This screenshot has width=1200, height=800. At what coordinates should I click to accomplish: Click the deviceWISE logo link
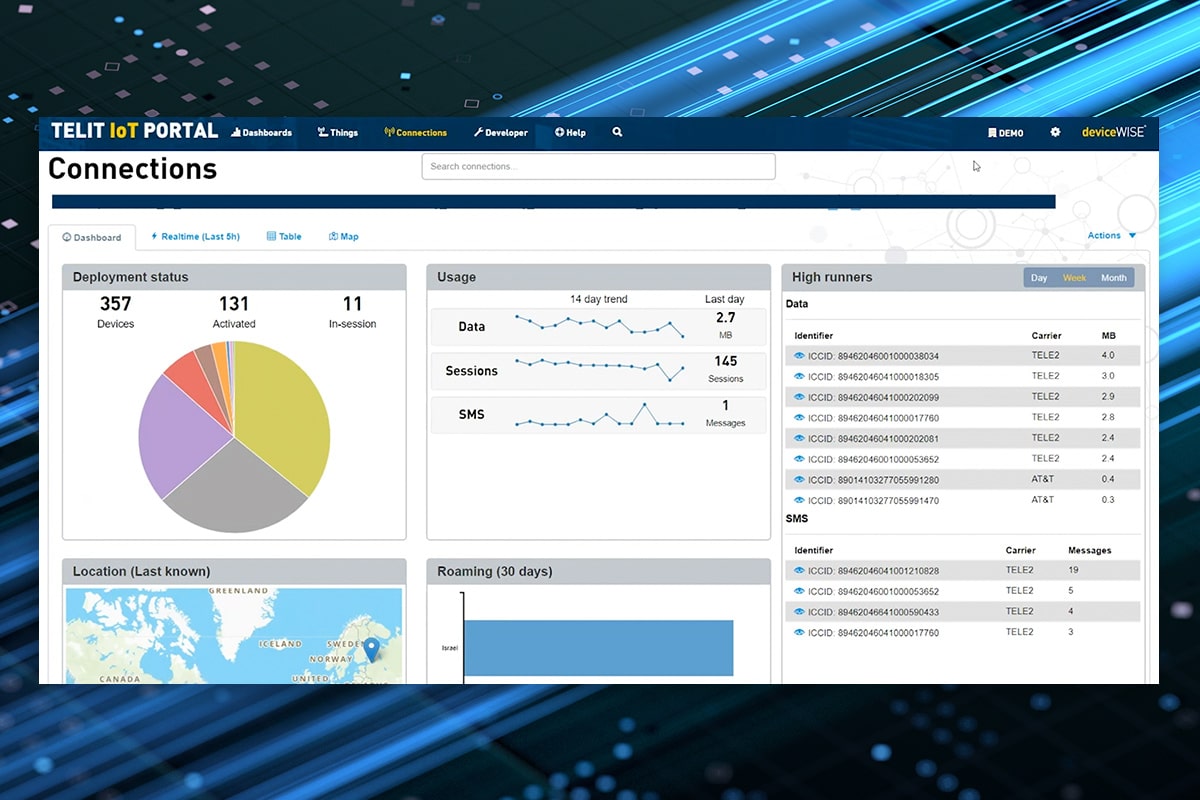(x=1113, y=132)
